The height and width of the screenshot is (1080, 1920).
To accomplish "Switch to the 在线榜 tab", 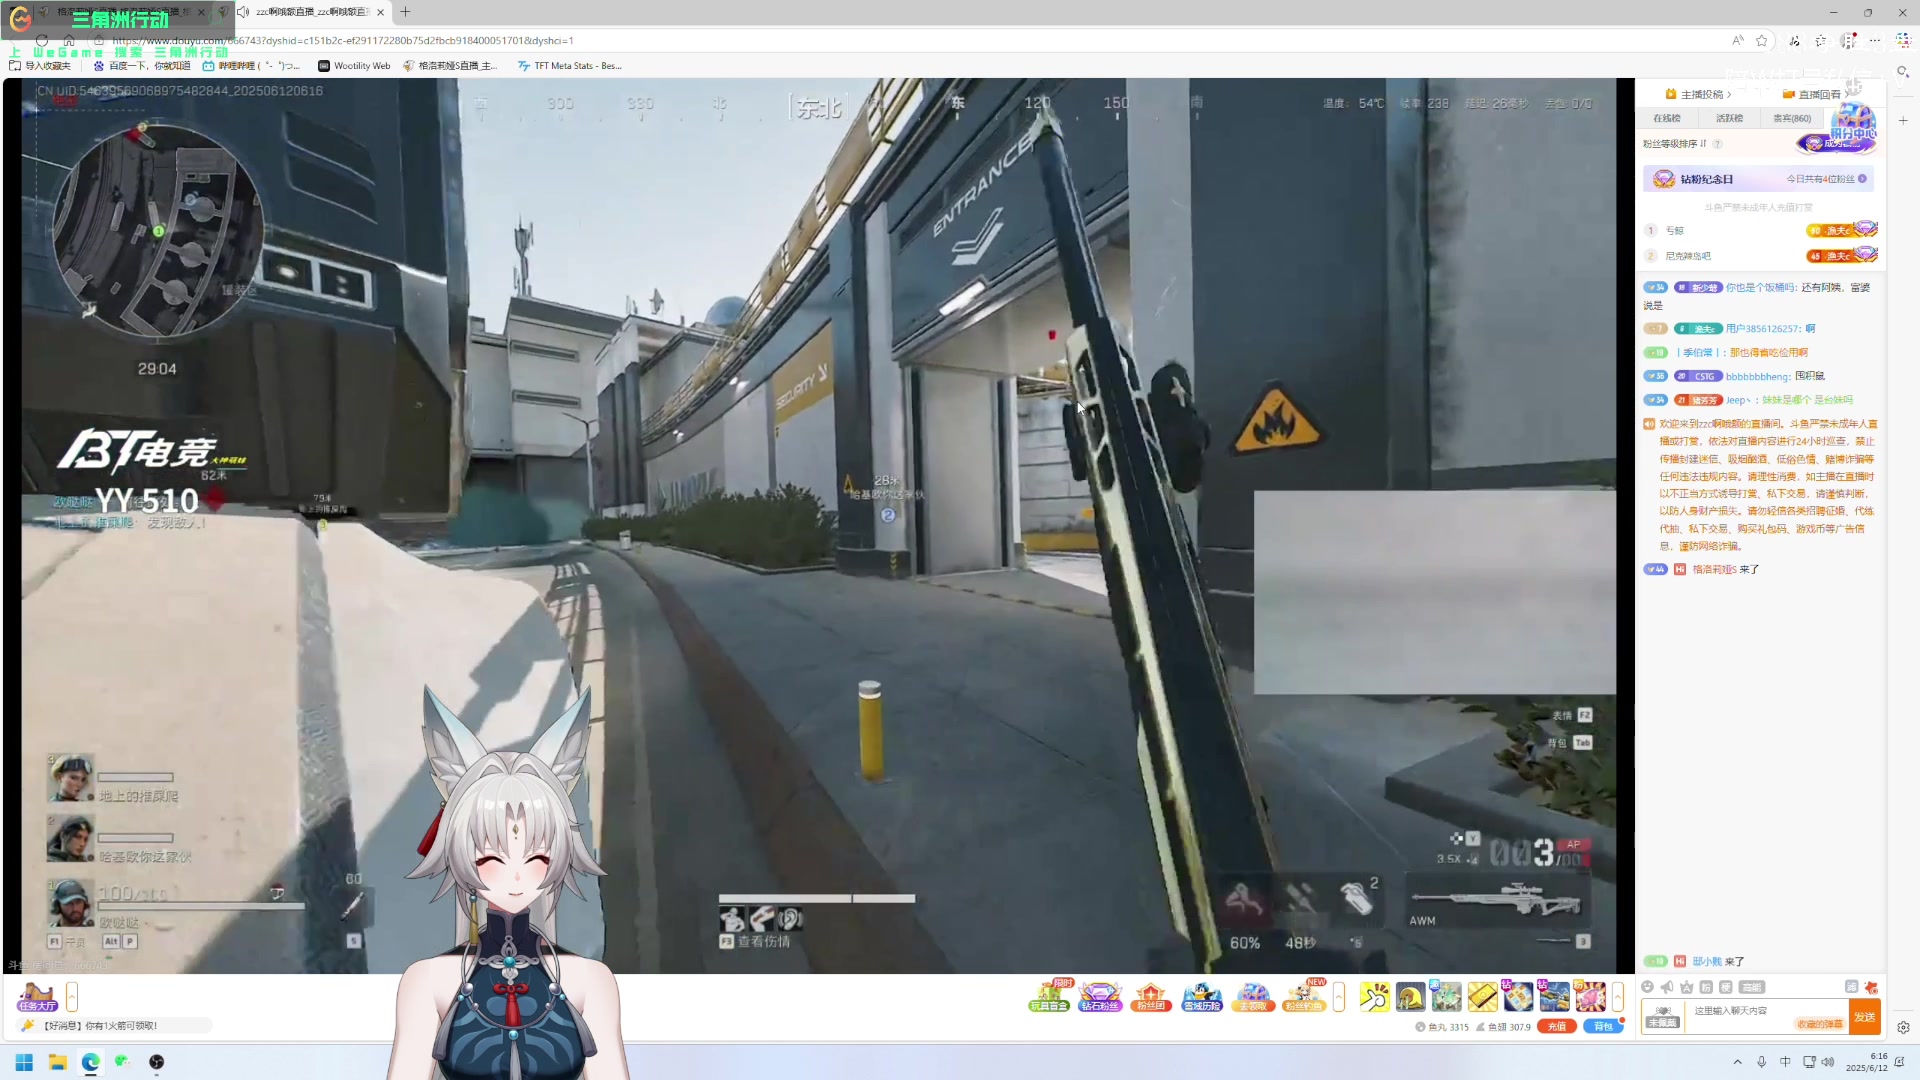I will point(1667,118).
